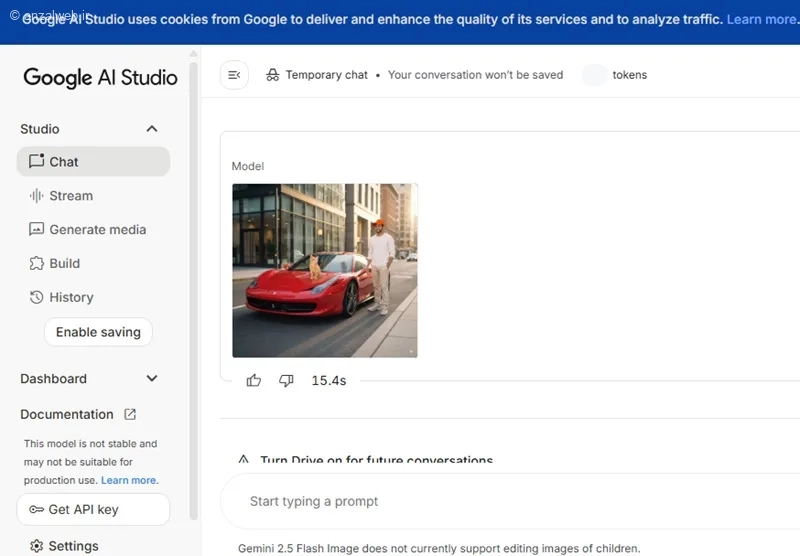The image size is (800, 556).
Task: Open Stream from the sidebar
Action: pyautogui.click(x=70, y=196)
